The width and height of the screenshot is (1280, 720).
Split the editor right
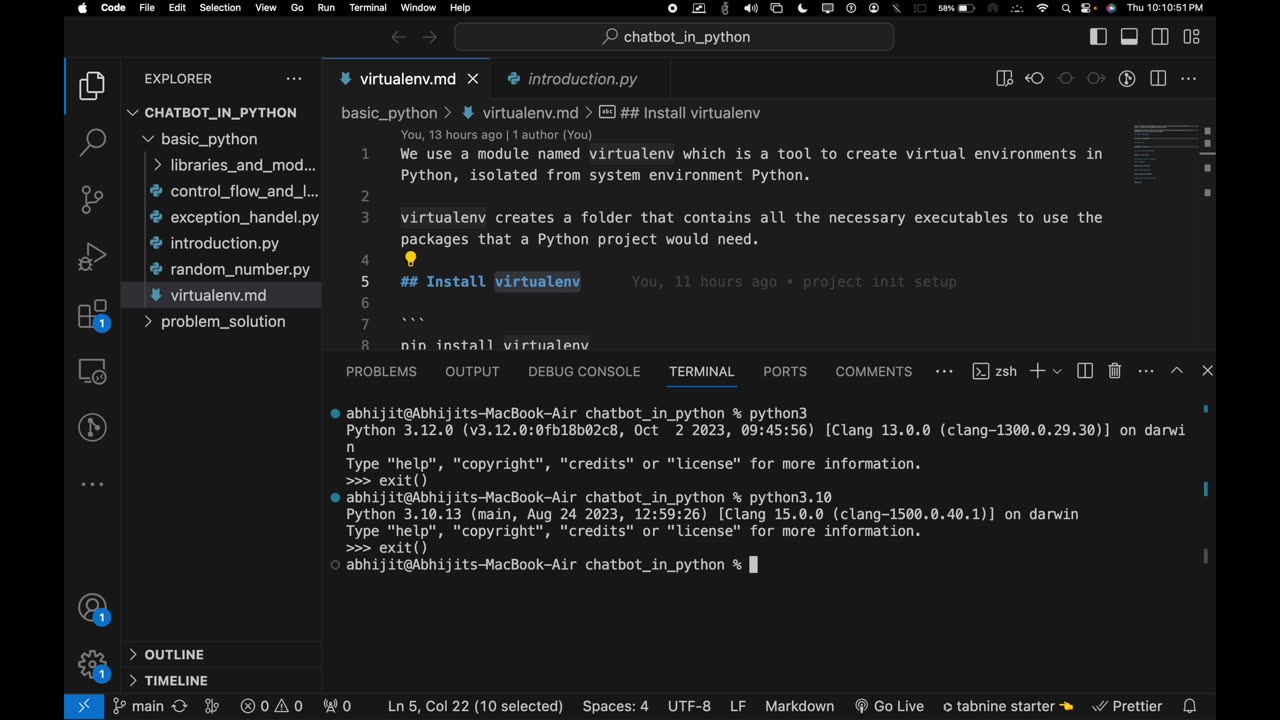coord(1158,79)
